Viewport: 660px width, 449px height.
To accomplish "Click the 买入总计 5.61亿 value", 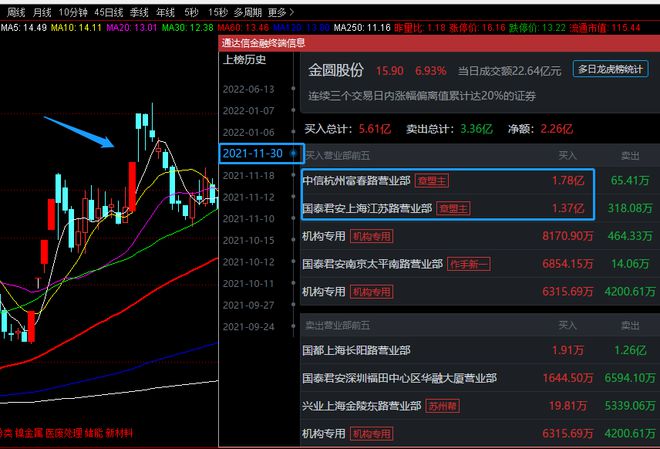I will 375,129.
